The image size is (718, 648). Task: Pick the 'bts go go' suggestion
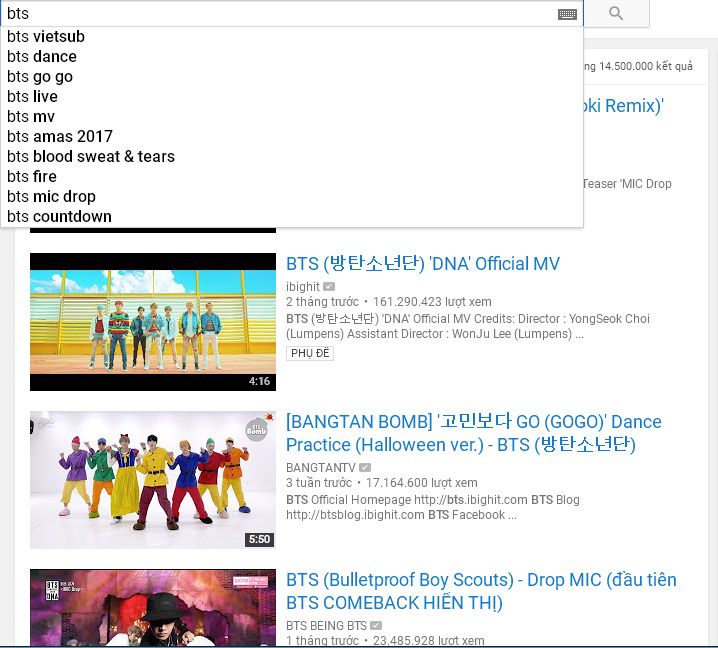(40, 77)
